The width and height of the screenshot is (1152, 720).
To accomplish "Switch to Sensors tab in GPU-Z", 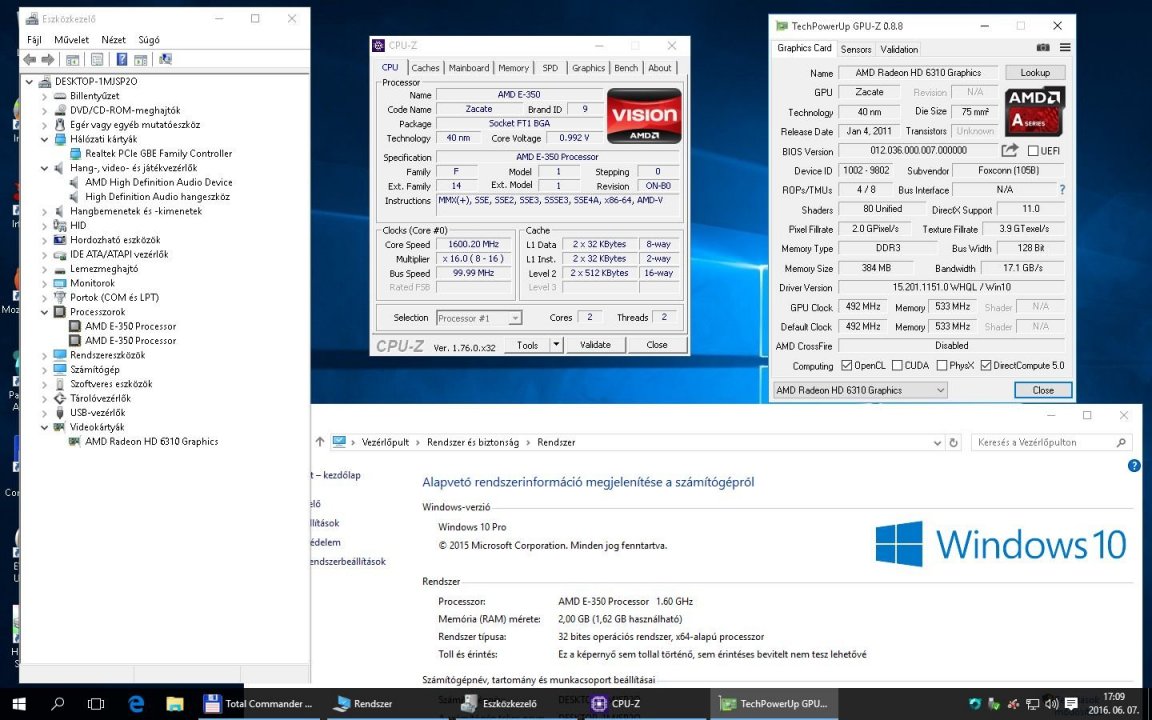I will point(856,49).
